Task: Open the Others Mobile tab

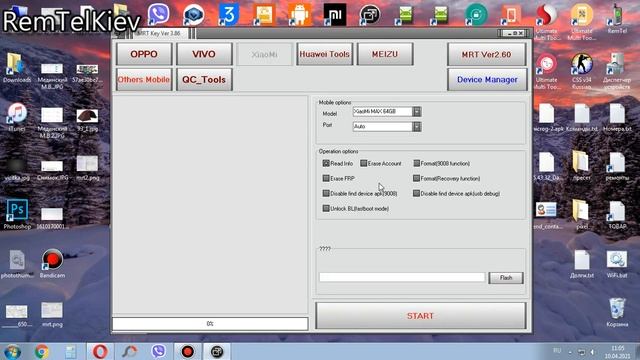Action: (144, 80)
